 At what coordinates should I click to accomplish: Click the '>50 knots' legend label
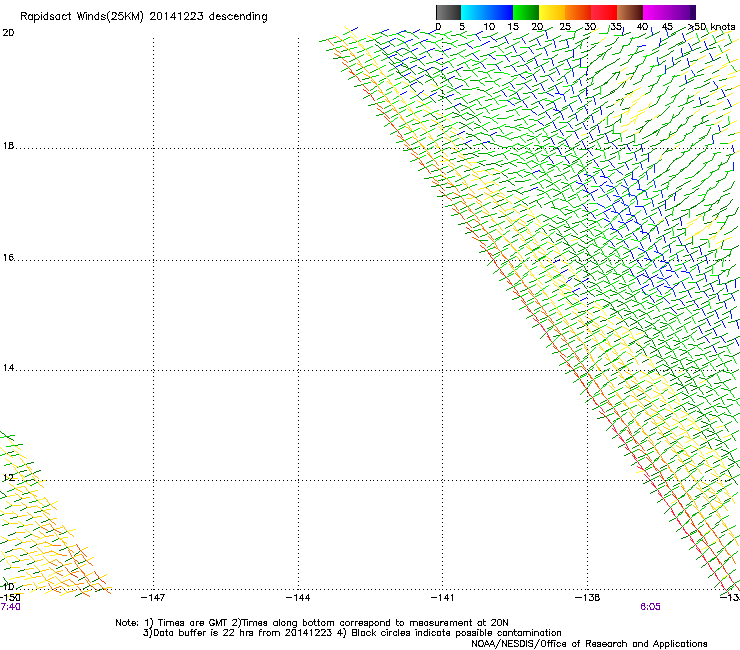coord(712,27)
